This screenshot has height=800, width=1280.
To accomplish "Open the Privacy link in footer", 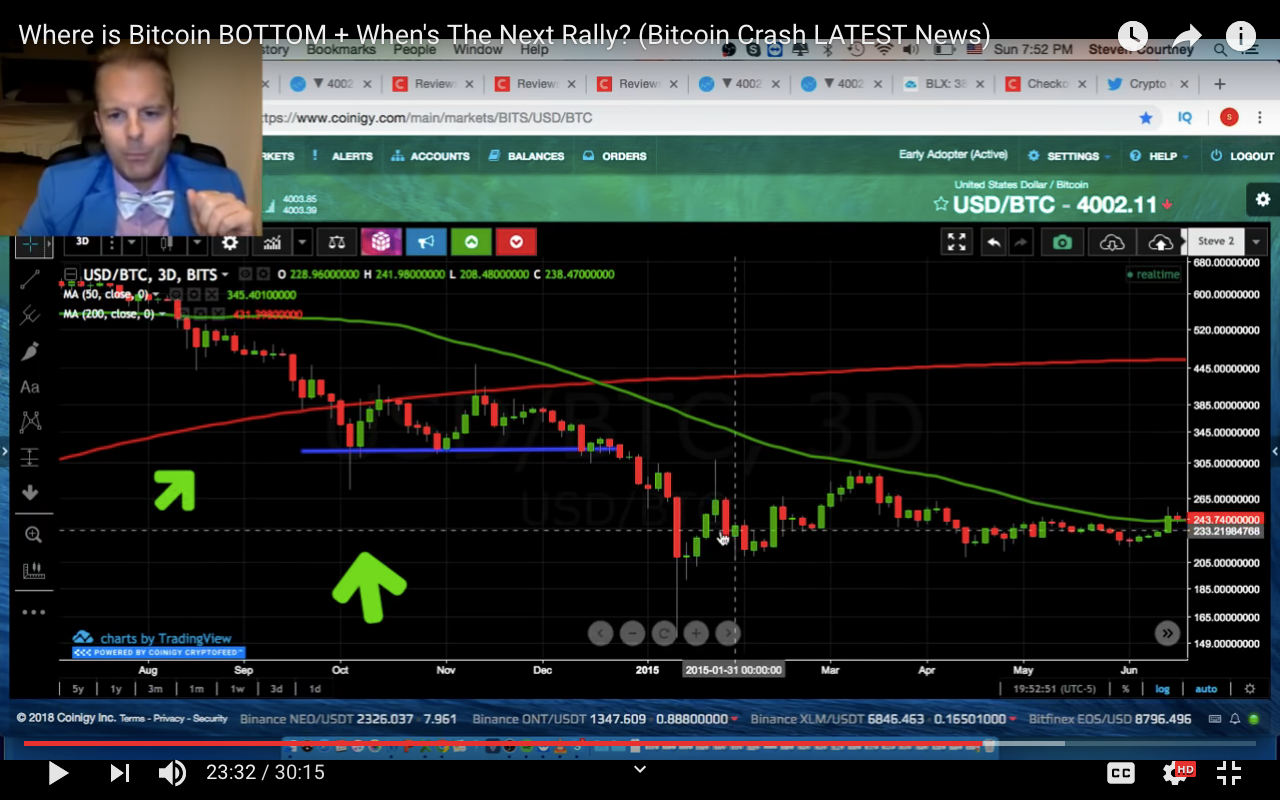I will pyautogui.click(x=170, y=718).
